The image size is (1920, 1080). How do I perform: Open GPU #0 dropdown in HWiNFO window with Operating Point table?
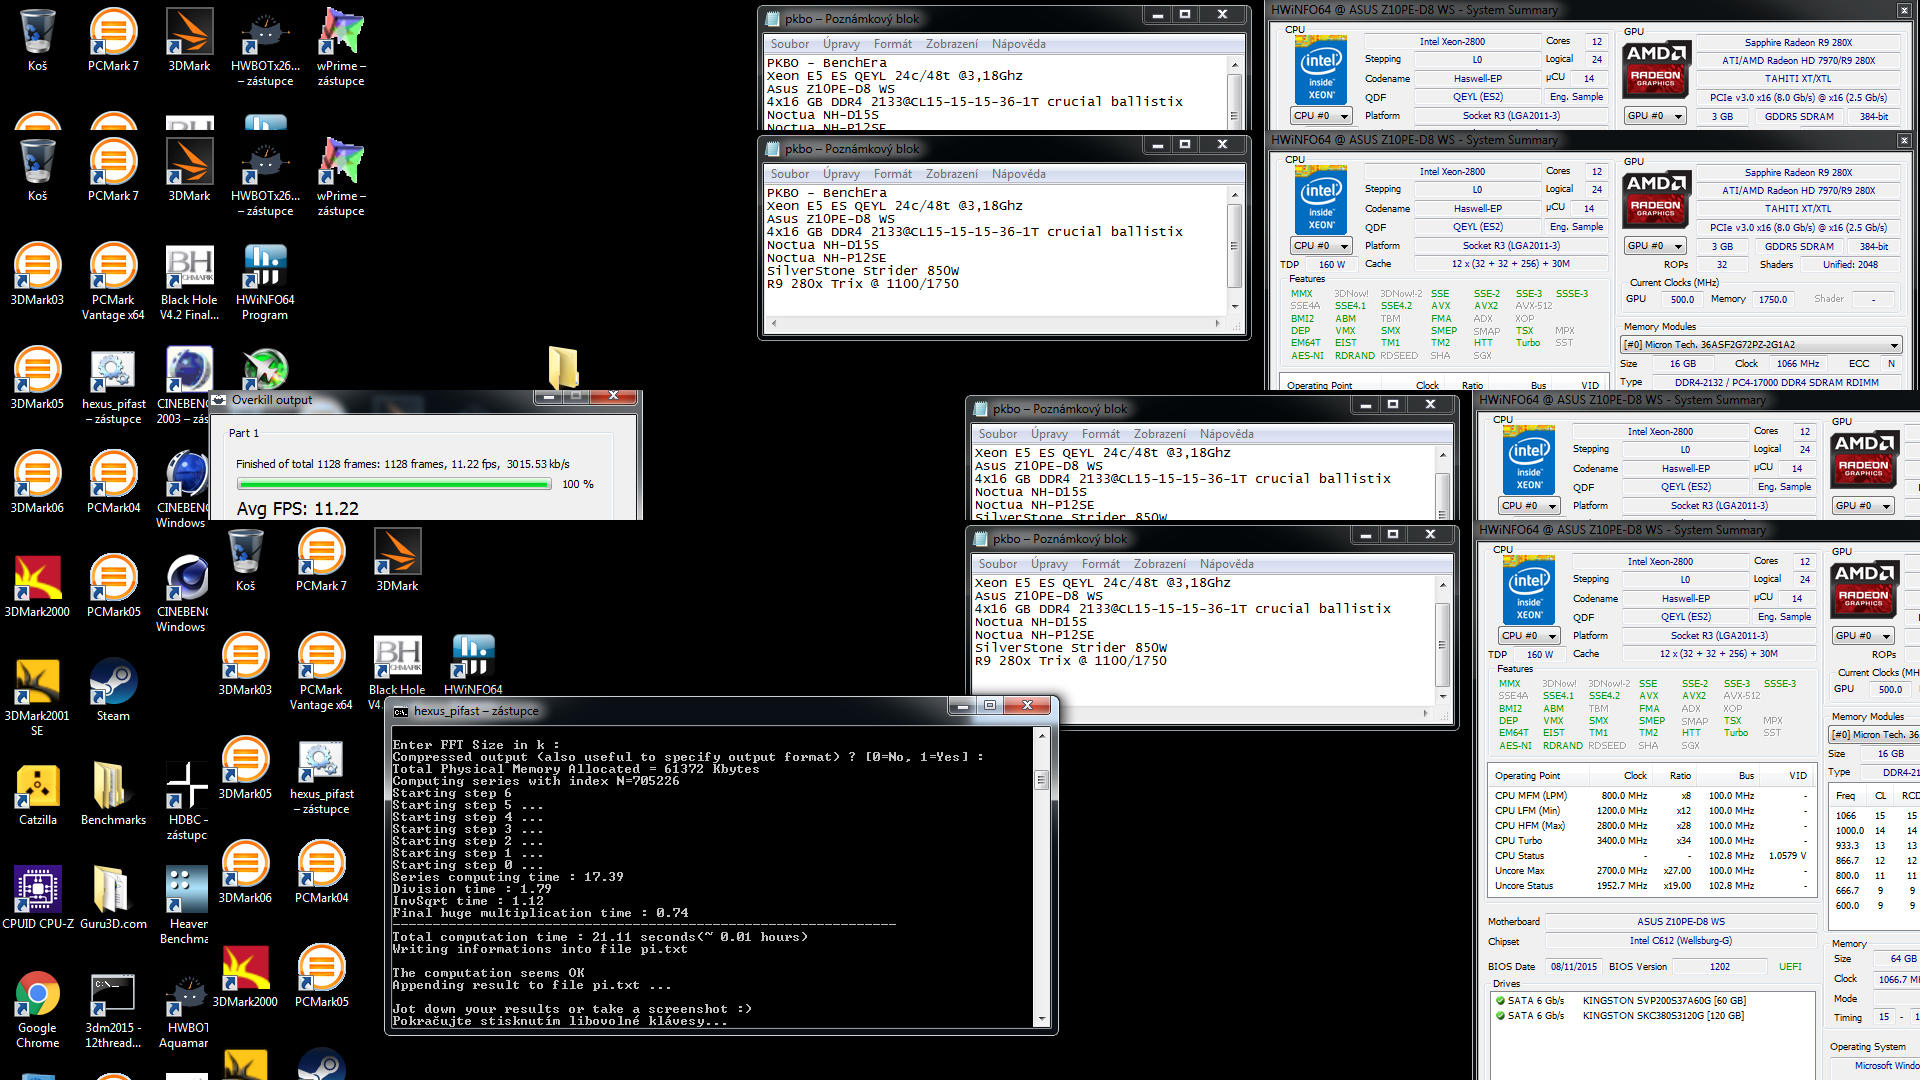pyautogui.click(x=1864, y=636)
